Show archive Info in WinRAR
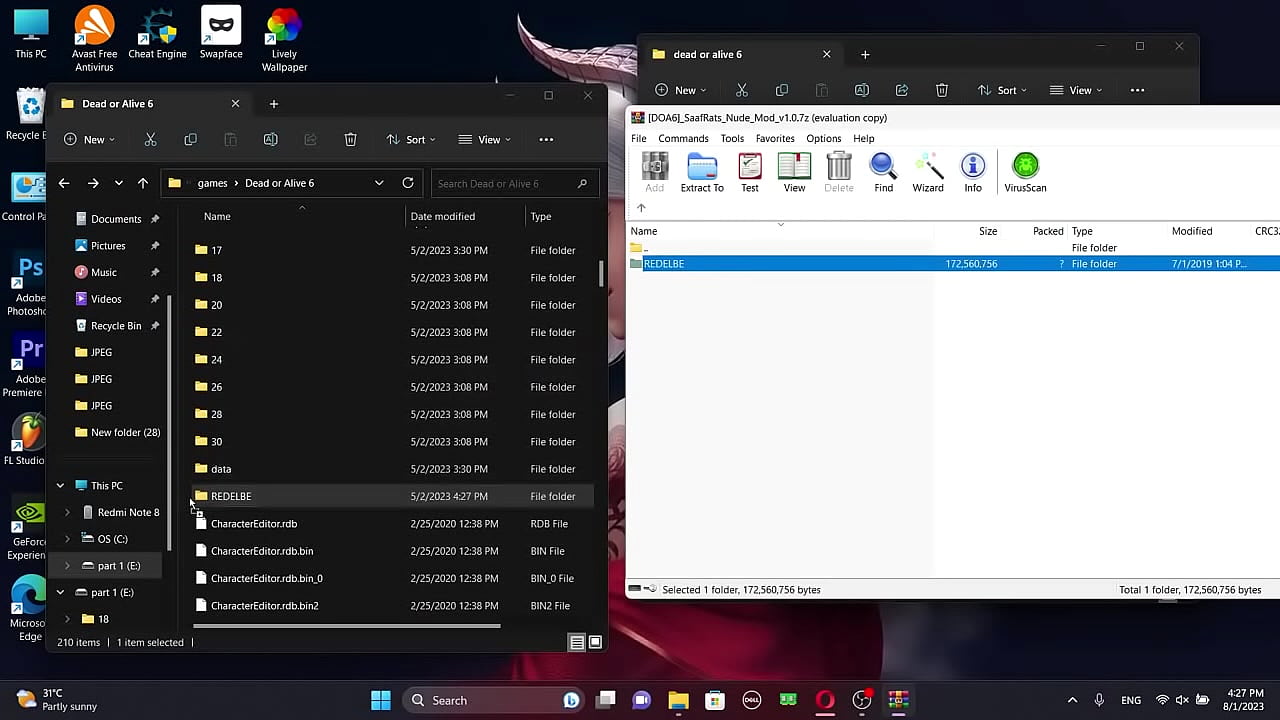This screenshot has width=1280, height=720. (x=972, y=172)
